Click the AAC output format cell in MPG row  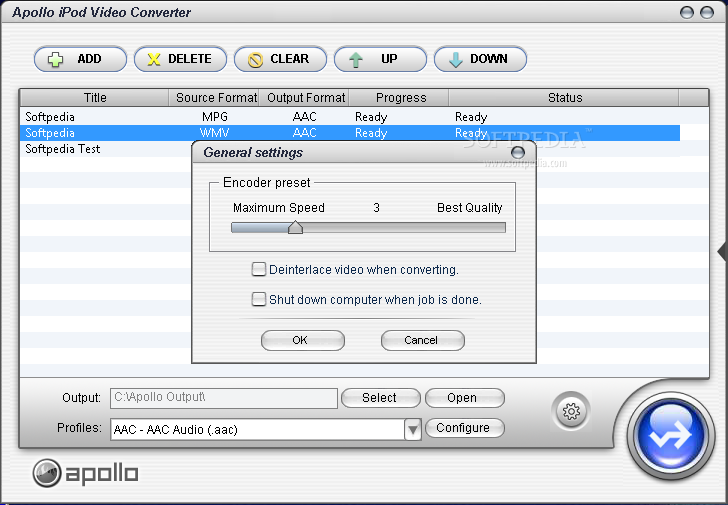304,117
